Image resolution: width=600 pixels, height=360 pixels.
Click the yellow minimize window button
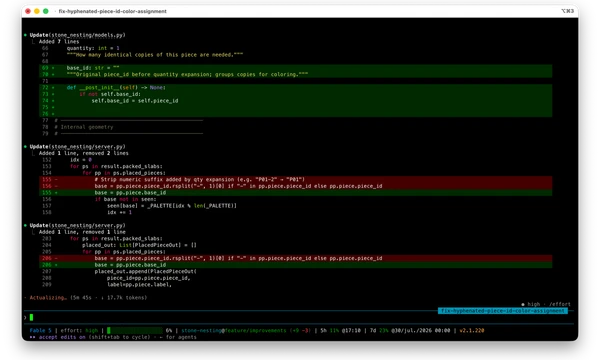pos(37,11)
